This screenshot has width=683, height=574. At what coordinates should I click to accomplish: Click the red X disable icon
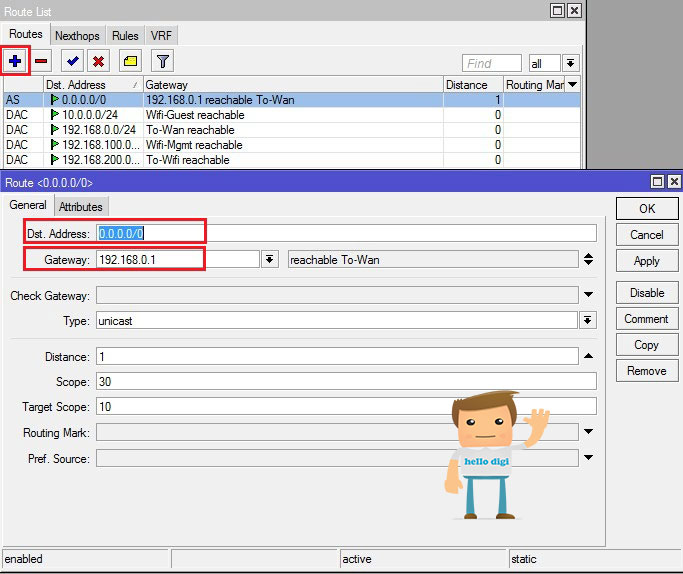click(x=98, y=61)
